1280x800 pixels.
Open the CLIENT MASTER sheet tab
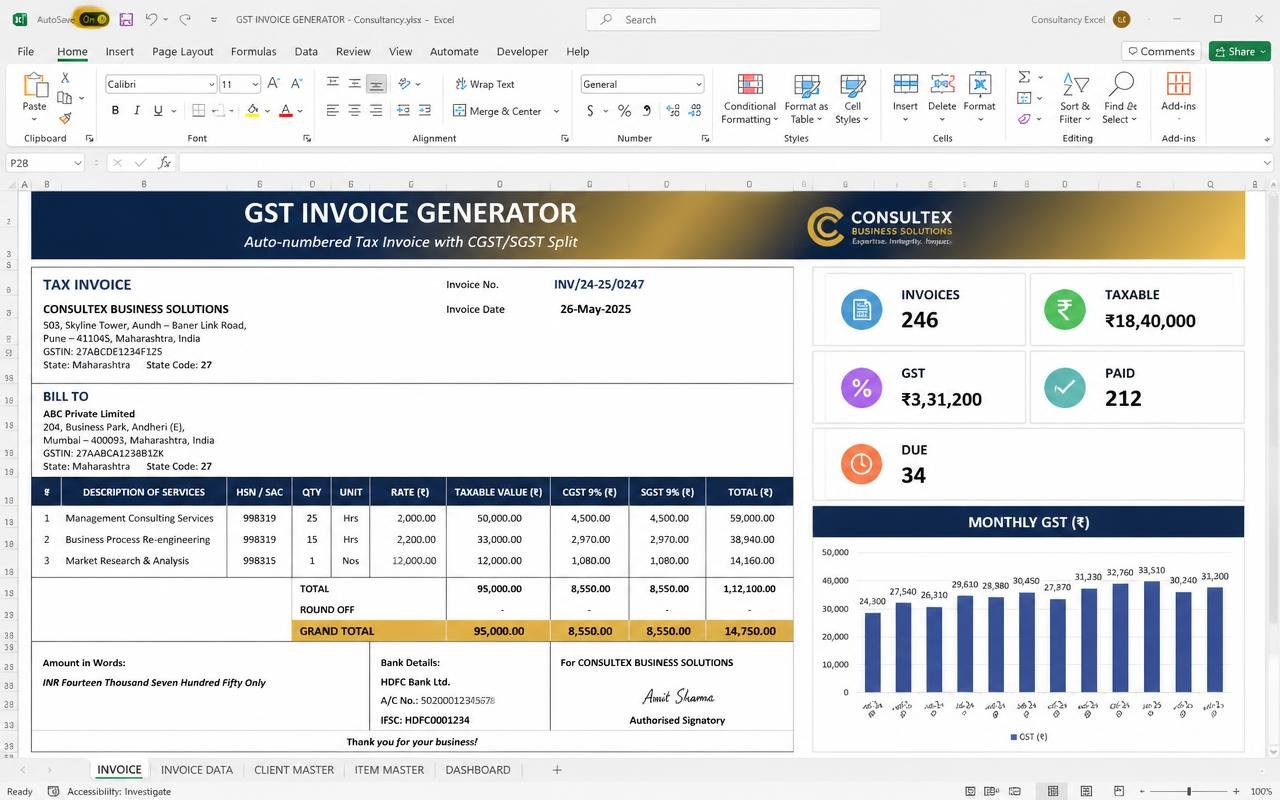click(294, 770)
